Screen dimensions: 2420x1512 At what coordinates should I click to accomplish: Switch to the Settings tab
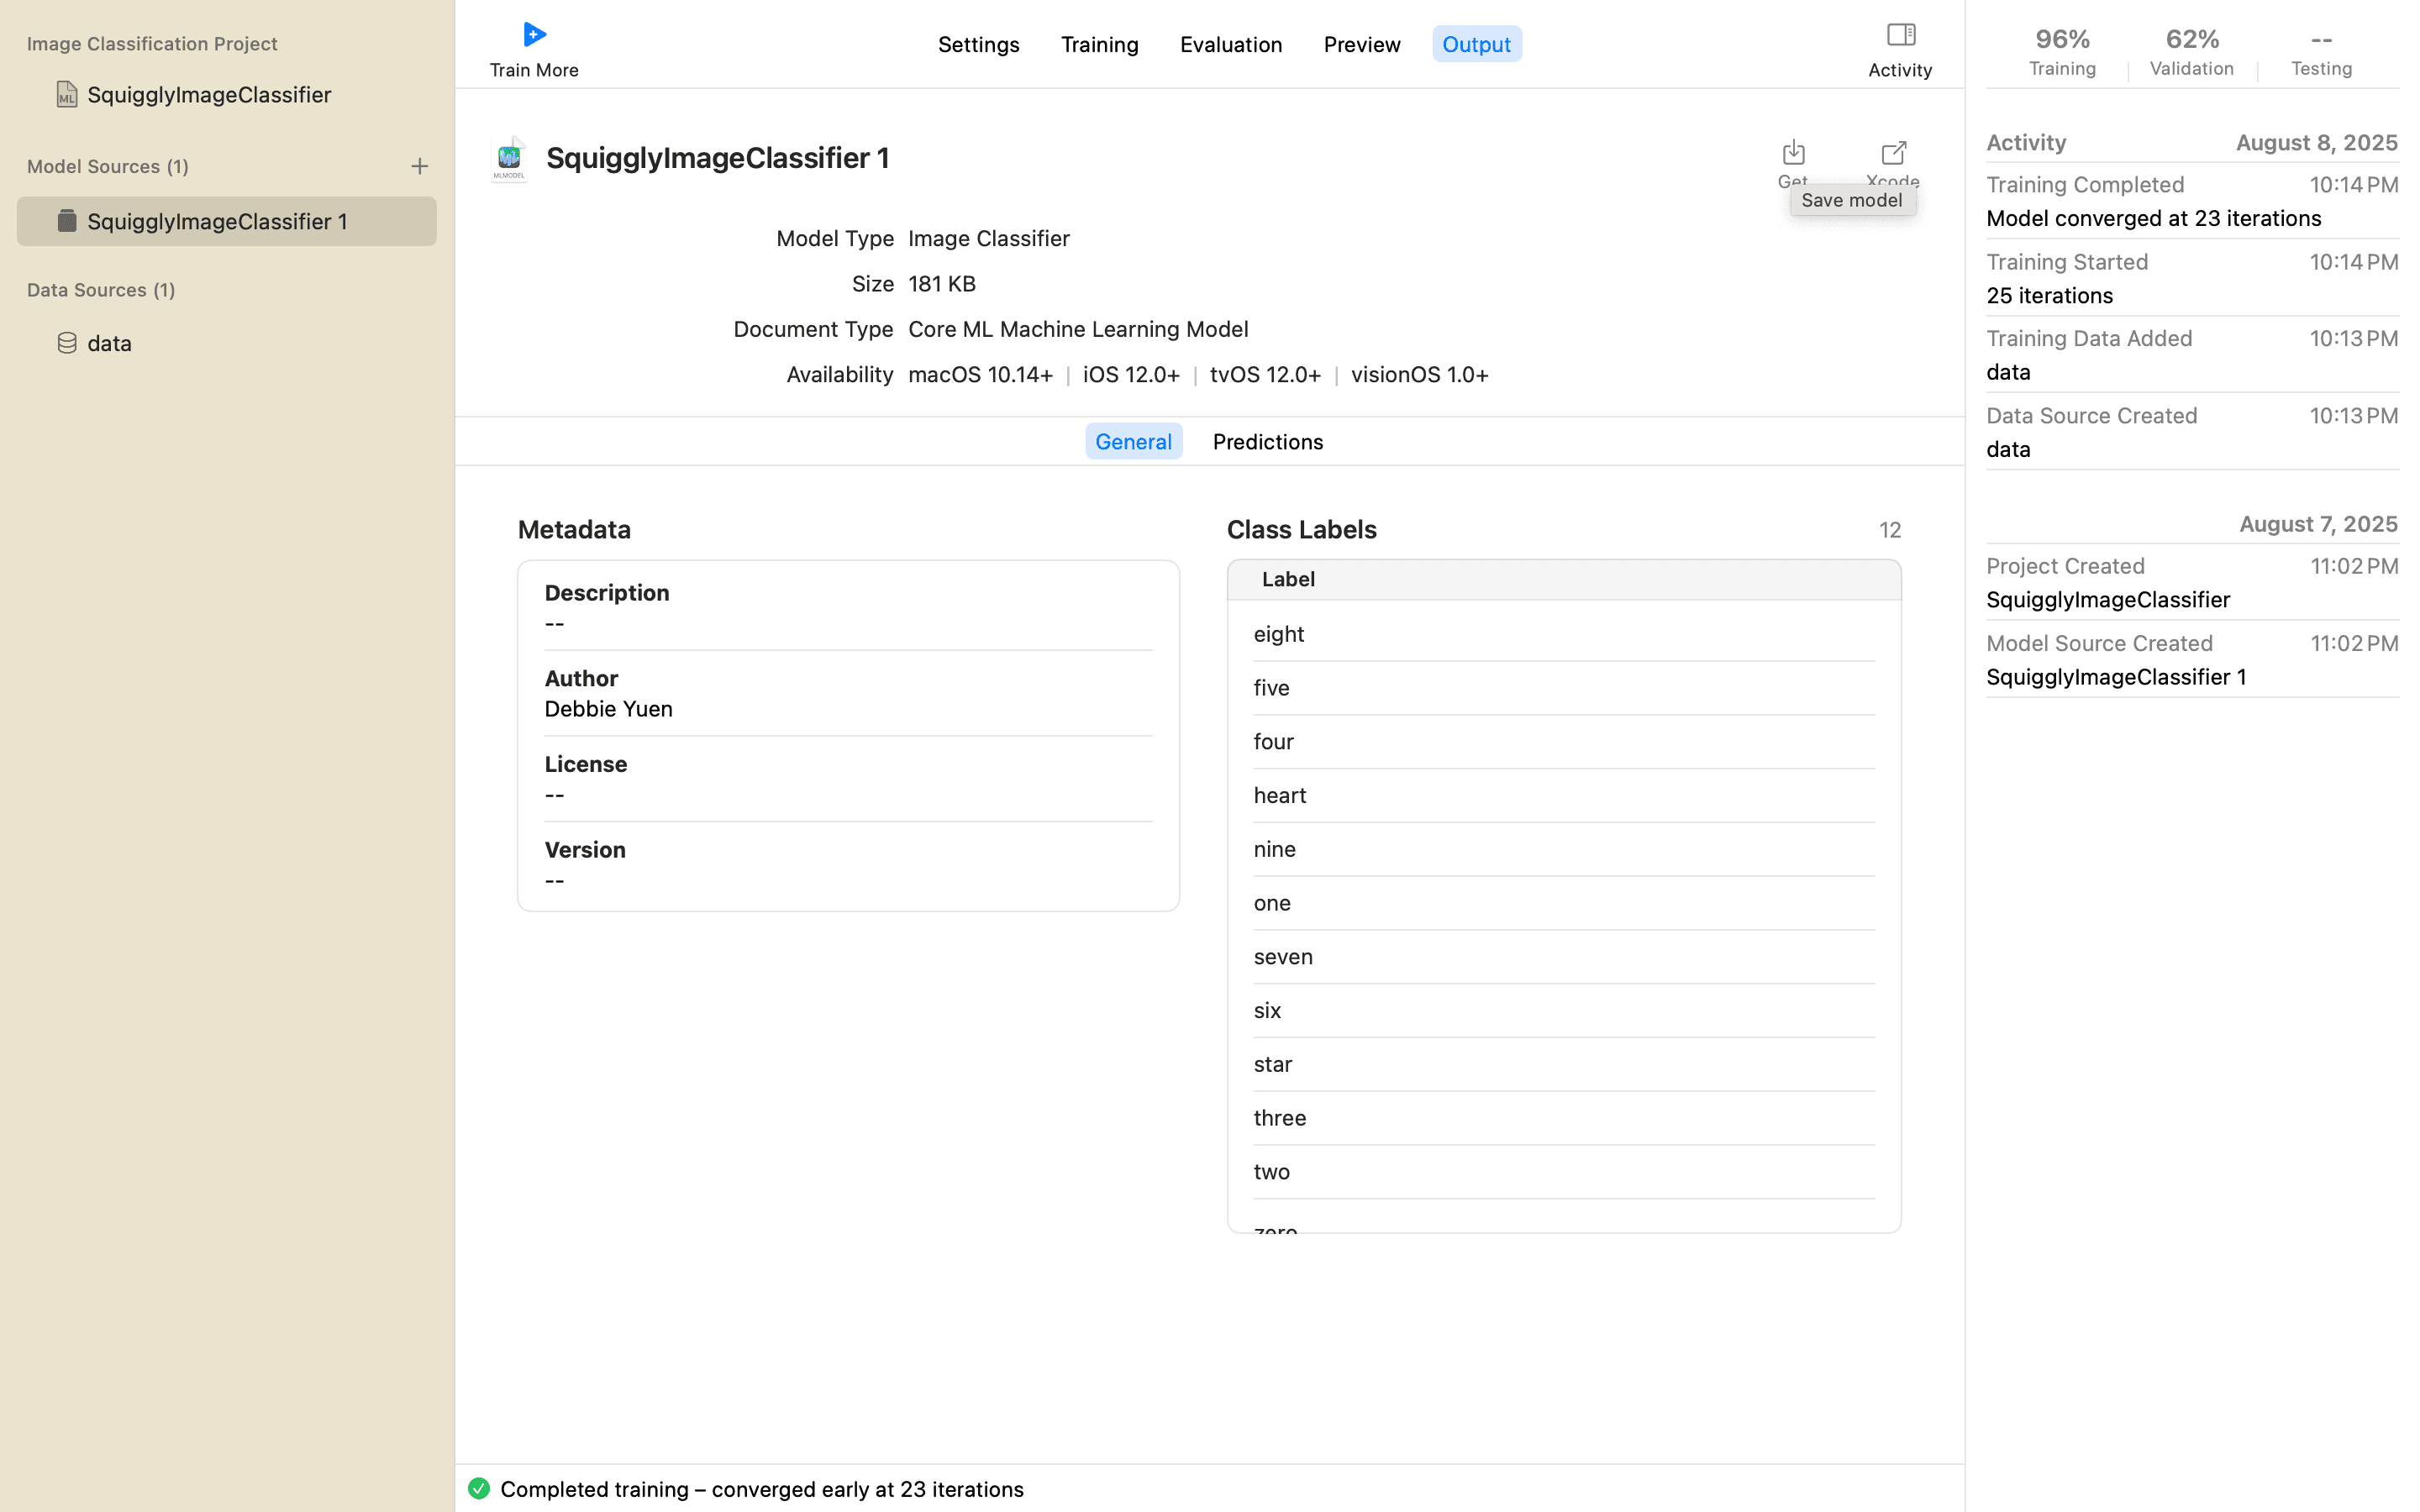coord(978,44)
